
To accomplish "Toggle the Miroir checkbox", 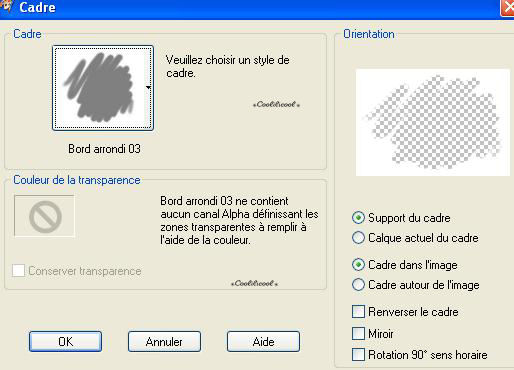I will (358, 333).
